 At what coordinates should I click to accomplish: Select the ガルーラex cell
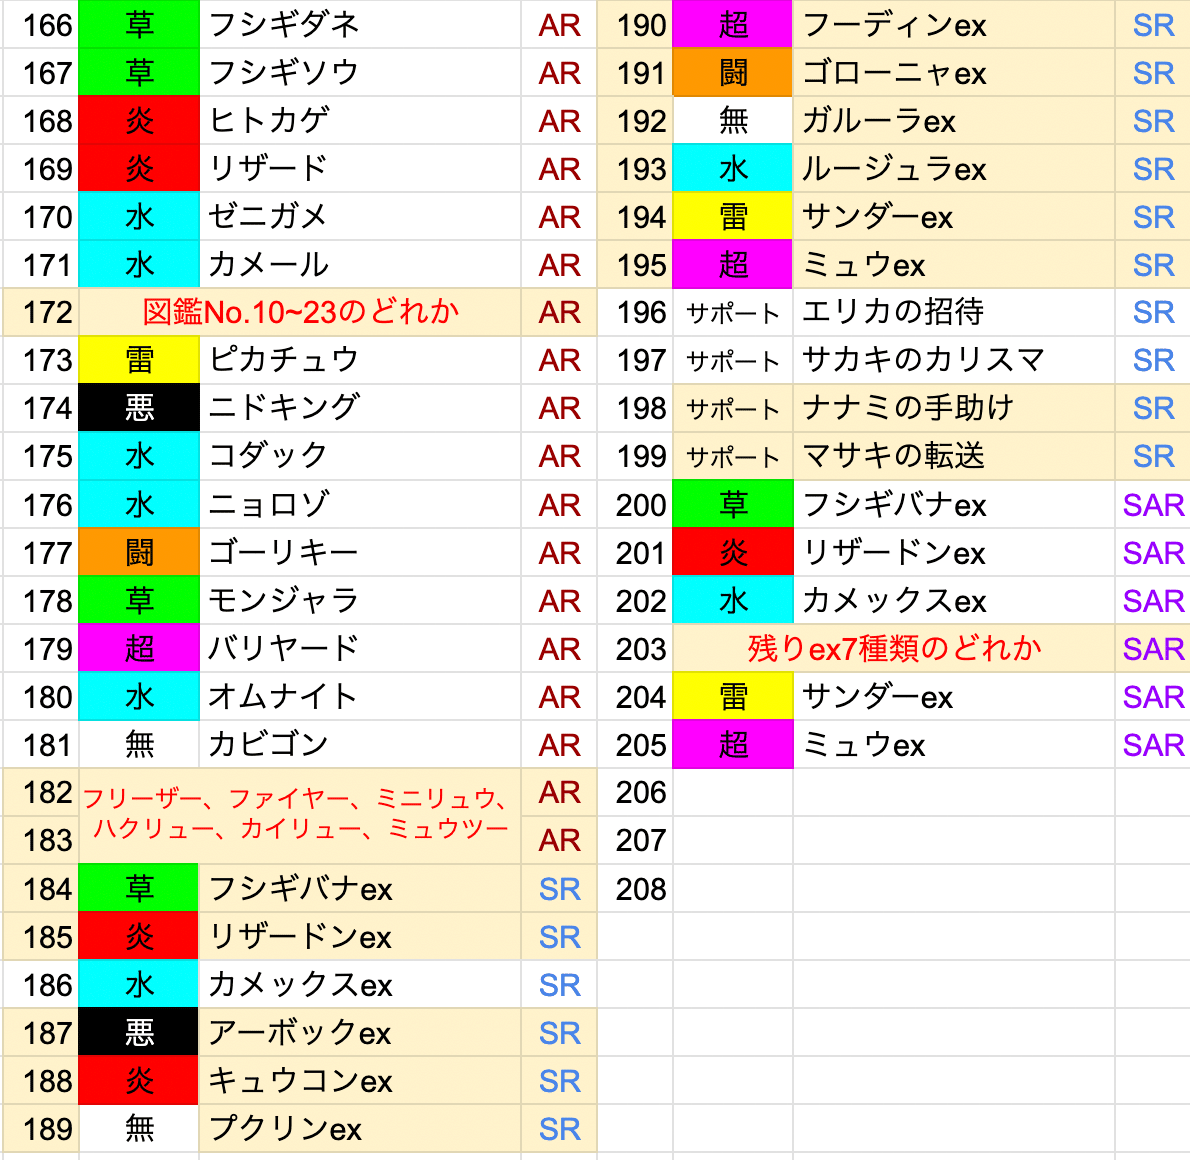tap(954, 121)
